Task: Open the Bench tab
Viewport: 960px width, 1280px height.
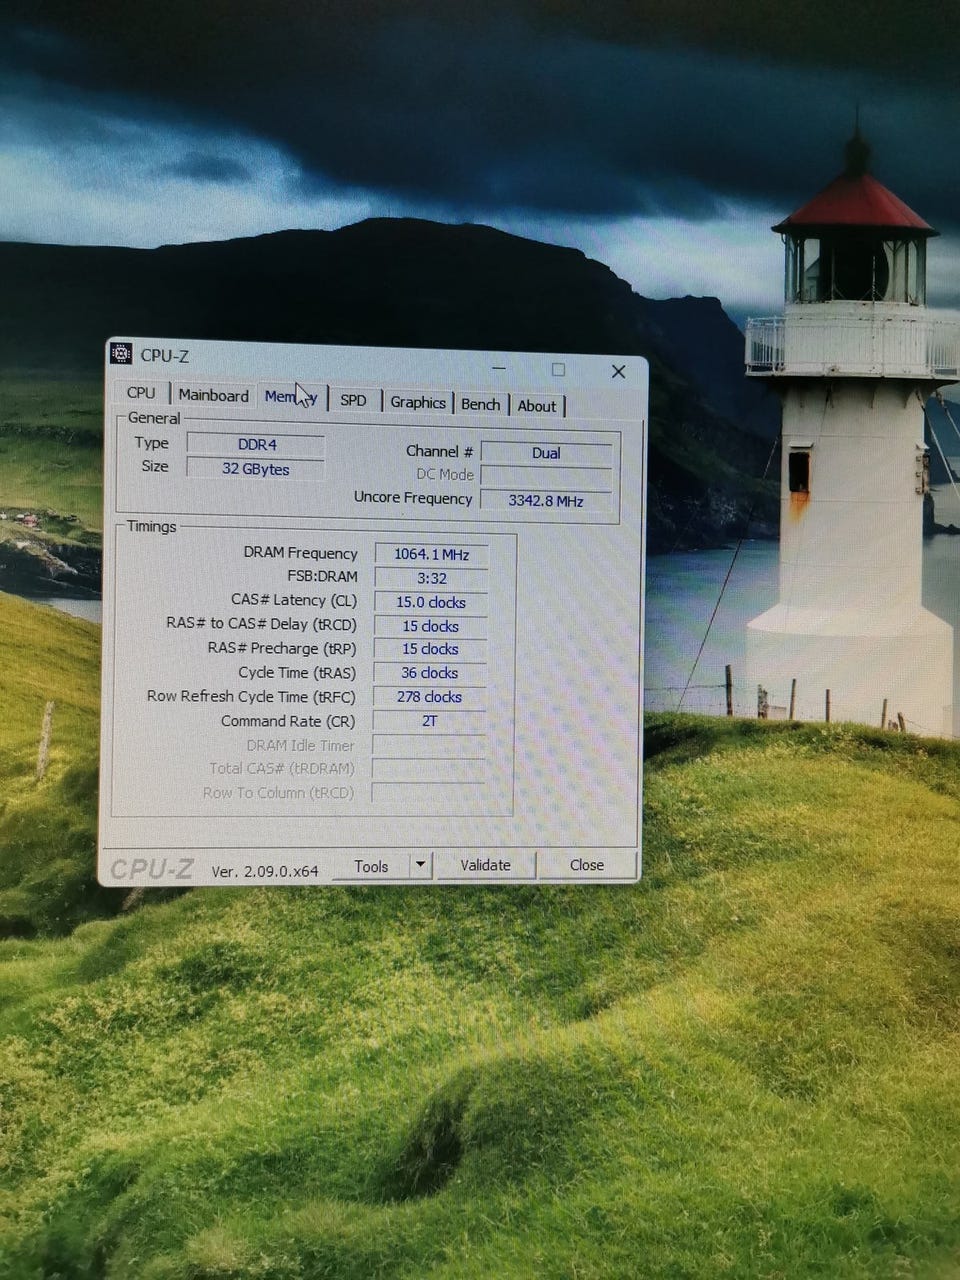Action: tap(480, 404)
